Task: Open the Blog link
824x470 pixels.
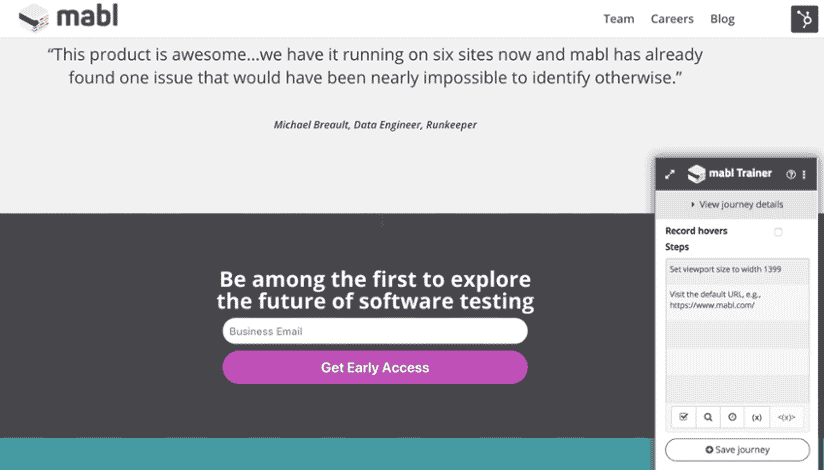Action: (722, 19)
